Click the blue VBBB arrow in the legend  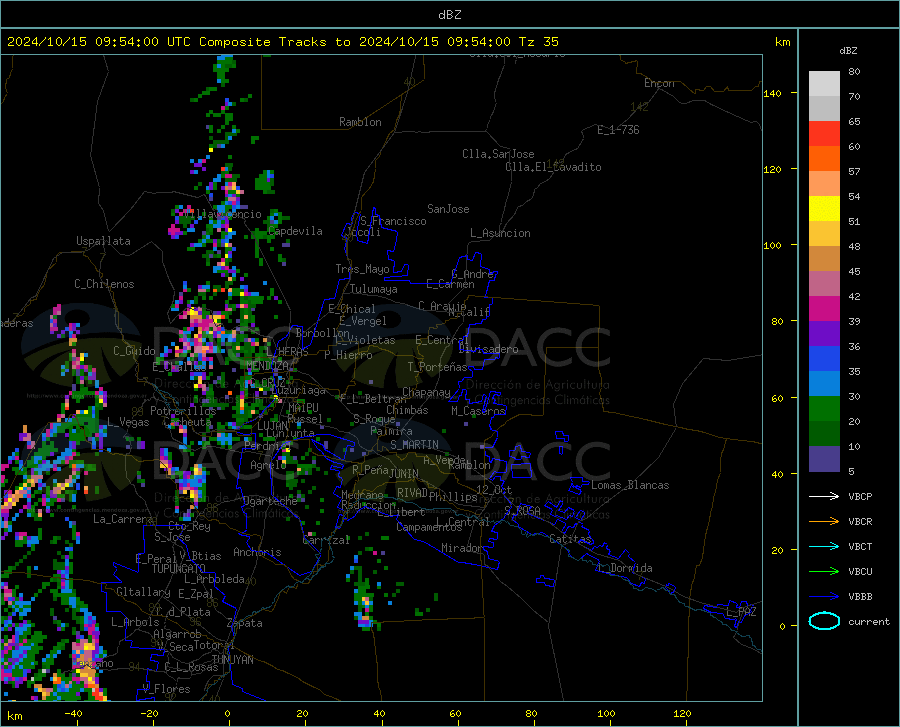tap(824, 597)
